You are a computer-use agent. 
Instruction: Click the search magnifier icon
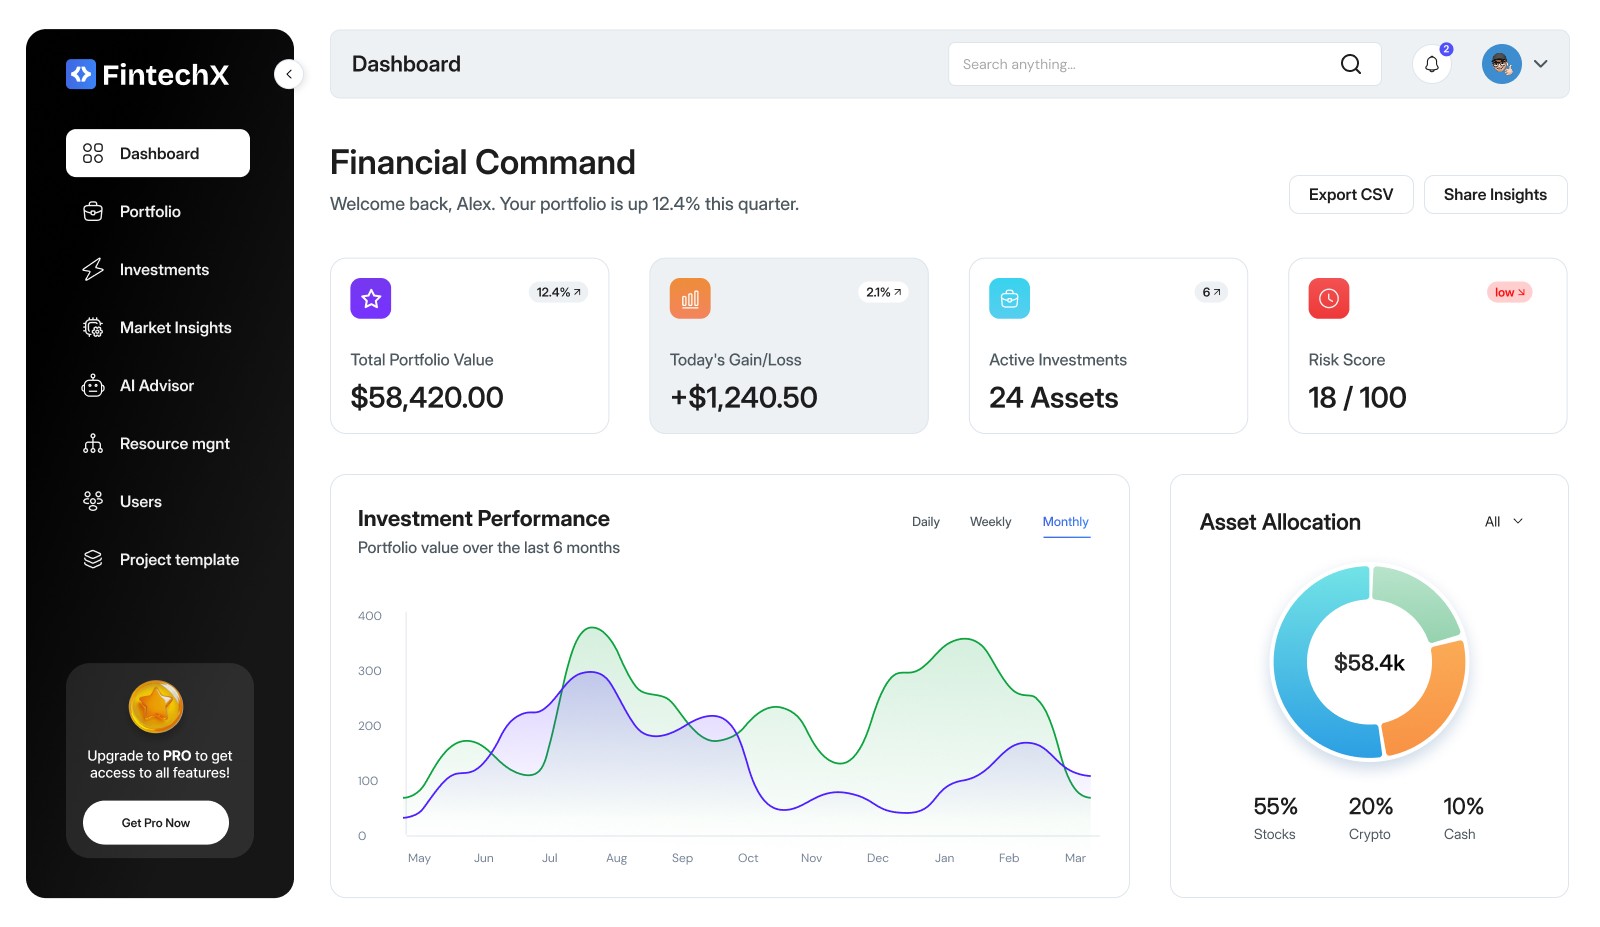pyautogui.click(x=1350, y=63)
